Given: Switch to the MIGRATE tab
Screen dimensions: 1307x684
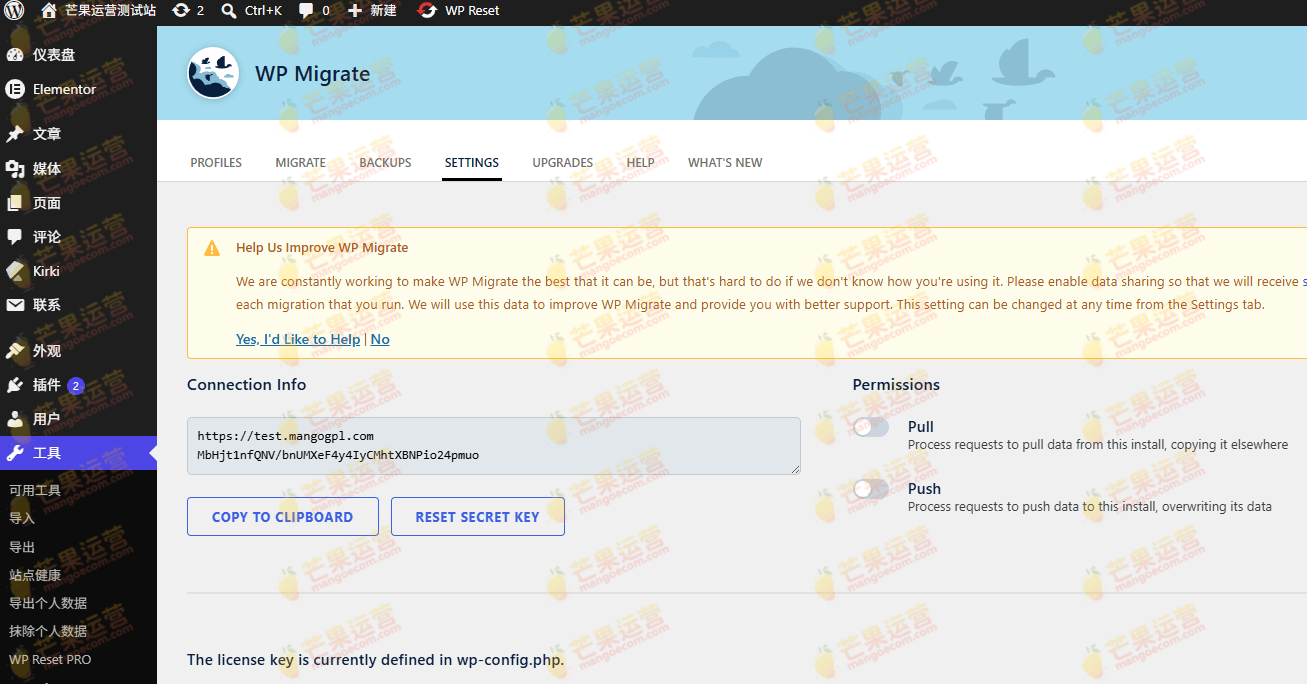Looking at the screenshot, I should (x=301, y=162).
